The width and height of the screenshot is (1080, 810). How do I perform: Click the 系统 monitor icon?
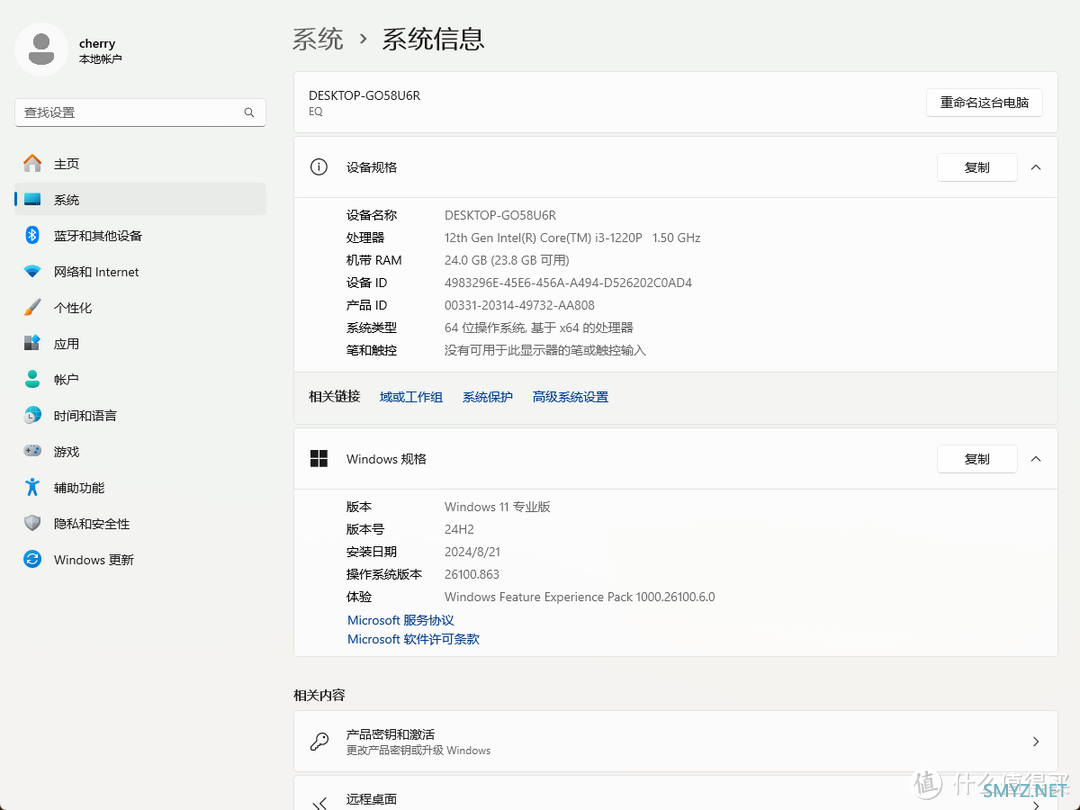coord(32,199)
